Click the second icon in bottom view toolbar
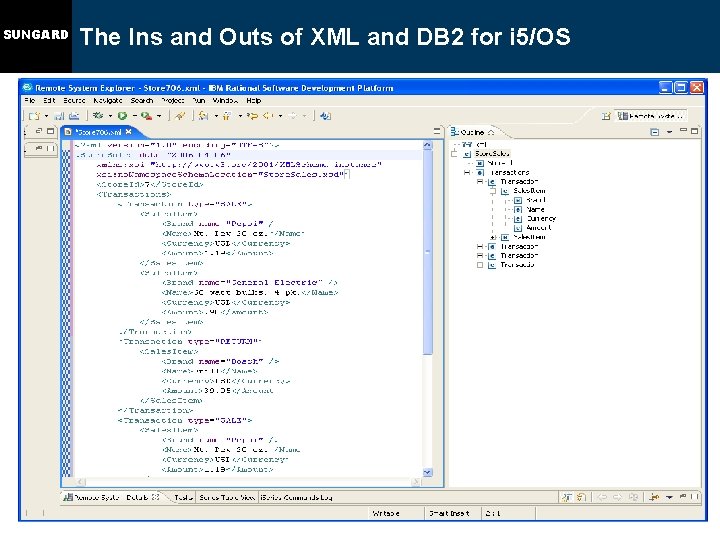The image size is (720, 540). [581, 497]
